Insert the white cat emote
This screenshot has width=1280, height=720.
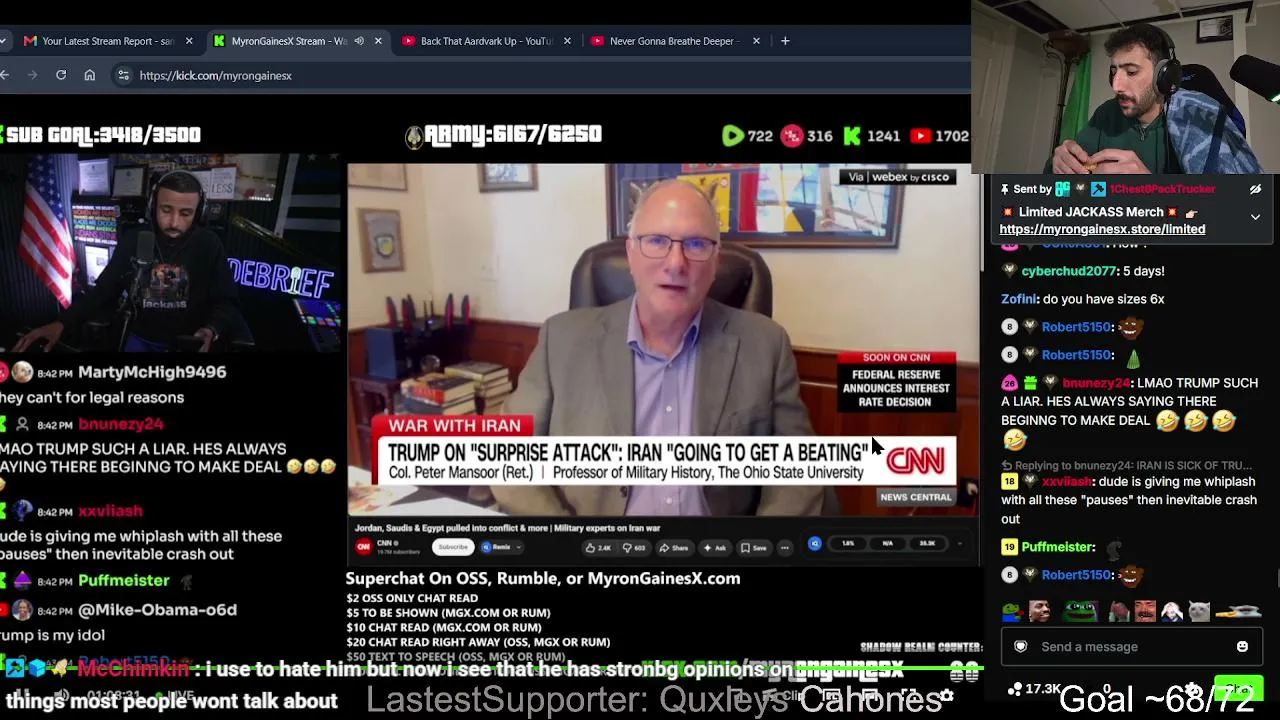[x=1199, y=610]
